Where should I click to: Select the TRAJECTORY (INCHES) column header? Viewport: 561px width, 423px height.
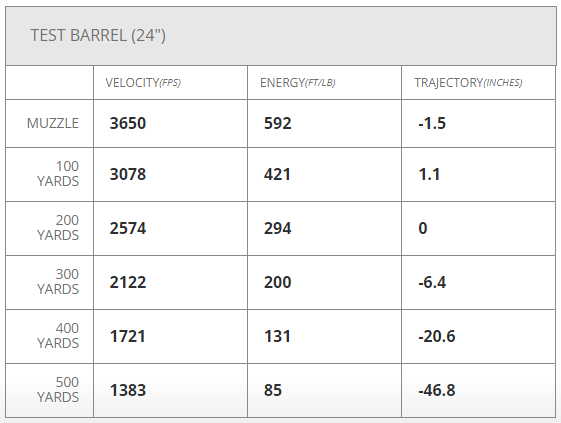click(x=468, y=83)
